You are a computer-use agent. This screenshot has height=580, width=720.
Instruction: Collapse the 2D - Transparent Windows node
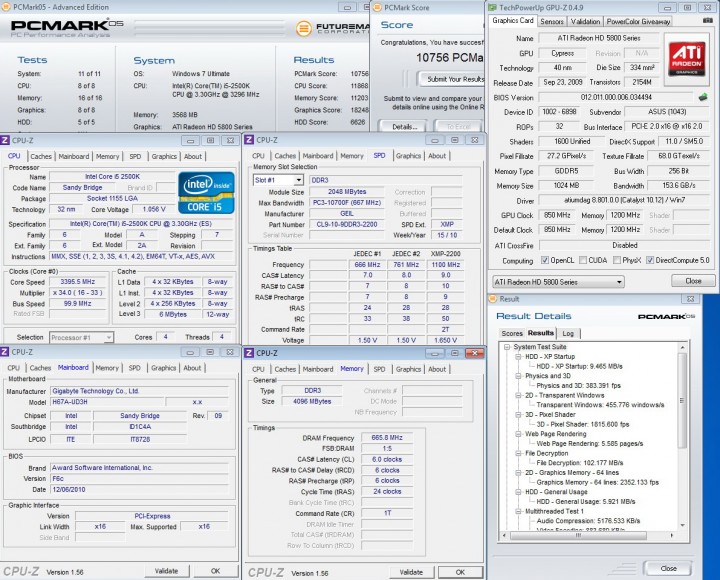coord(518,395)
